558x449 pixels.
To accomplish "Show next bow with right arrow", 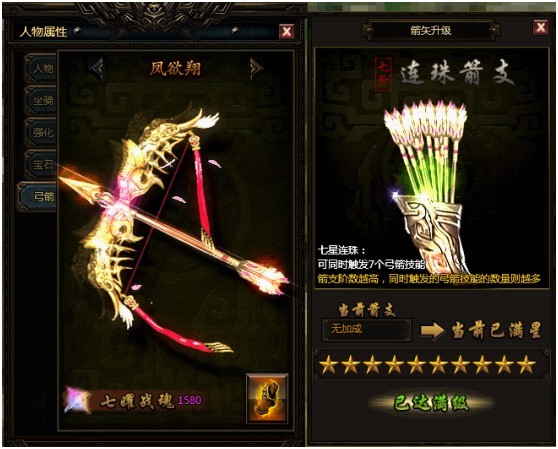I will 256,68.
